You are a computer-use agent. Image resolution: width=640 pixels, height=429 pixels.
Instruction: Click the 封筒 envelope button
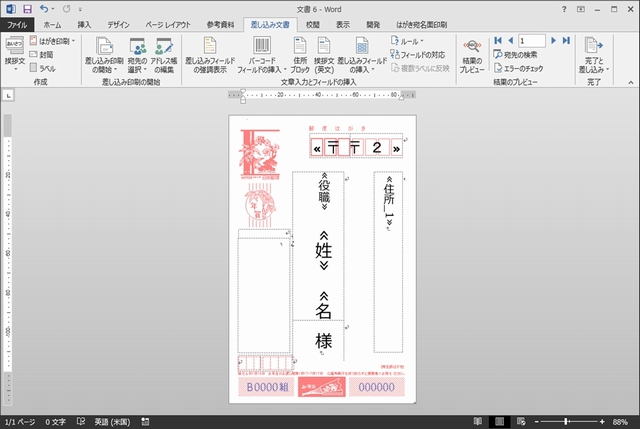(x=41, y=55)
